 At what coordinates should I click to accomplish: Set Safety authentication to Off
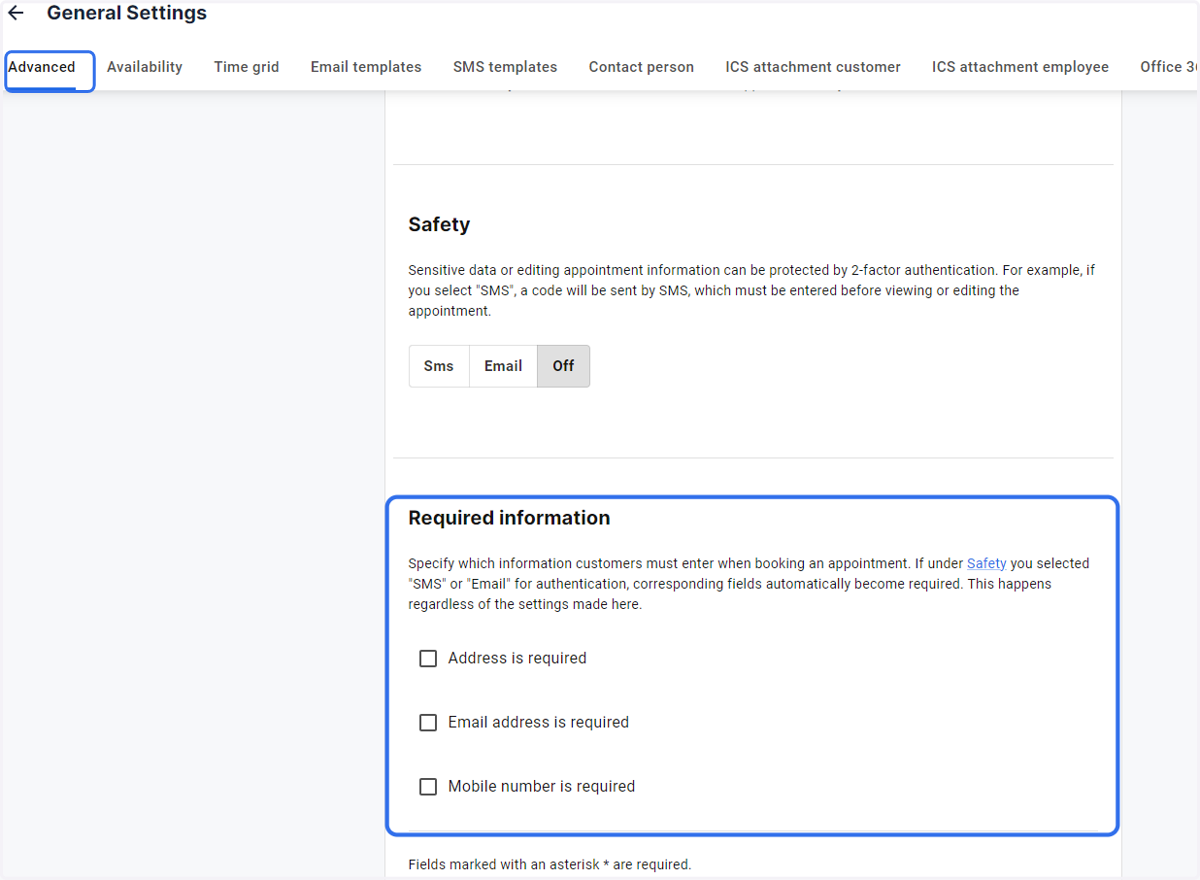564,366
